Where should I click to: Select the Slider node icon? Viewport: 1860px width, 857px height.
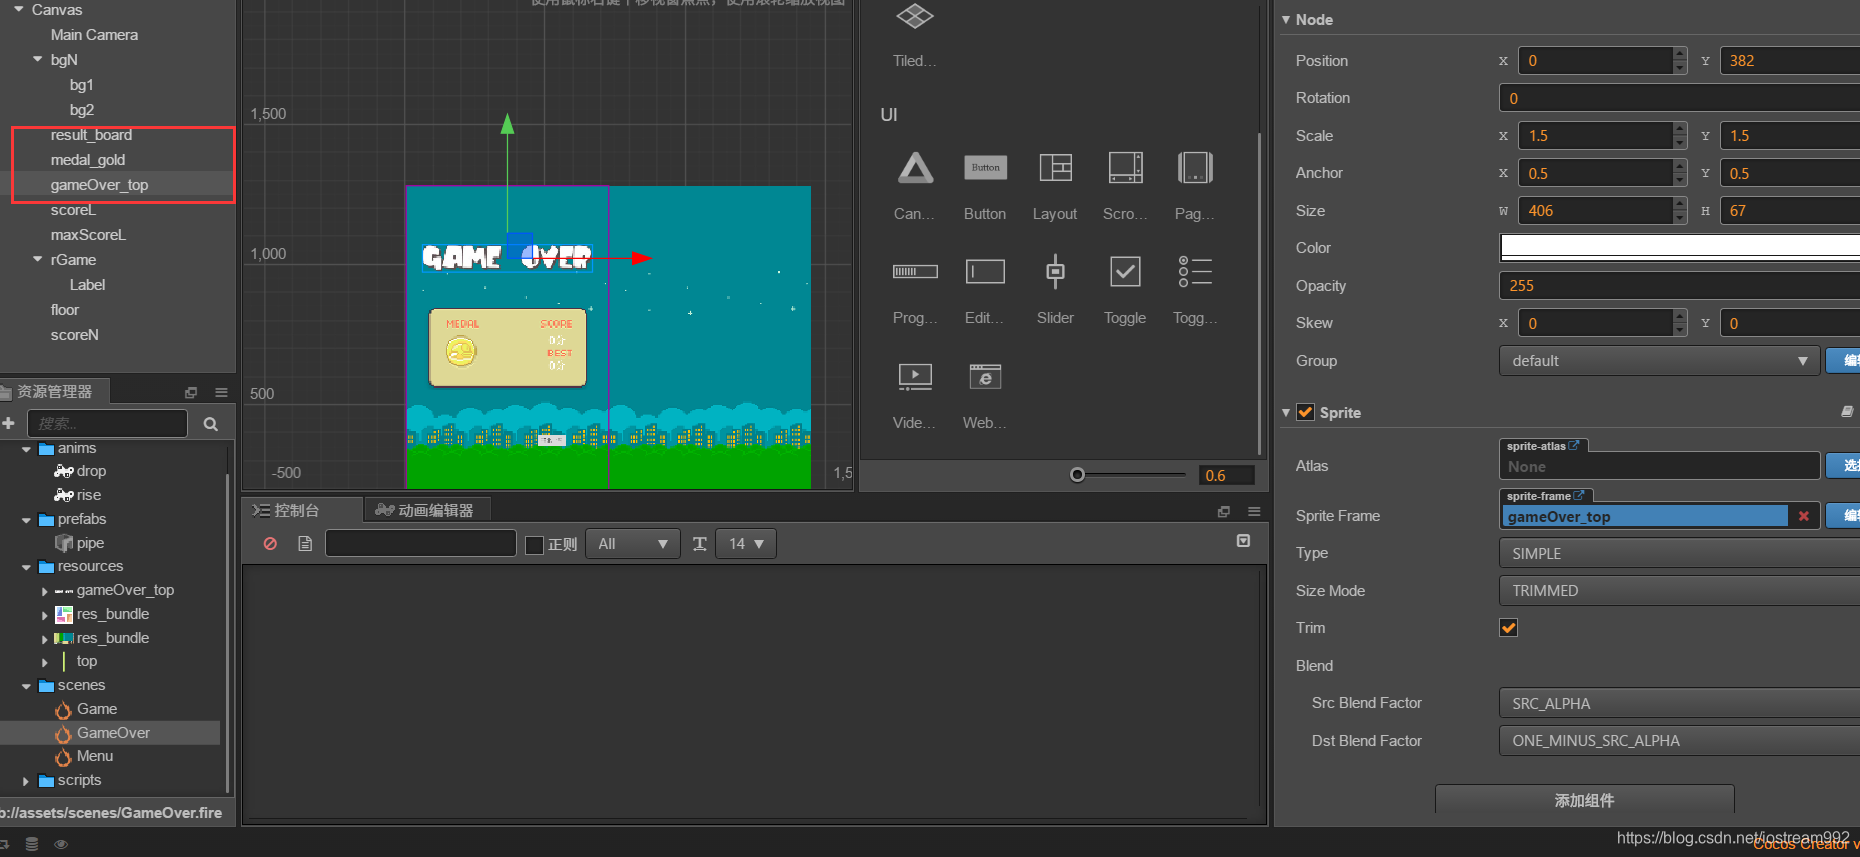coord(1055,272)
